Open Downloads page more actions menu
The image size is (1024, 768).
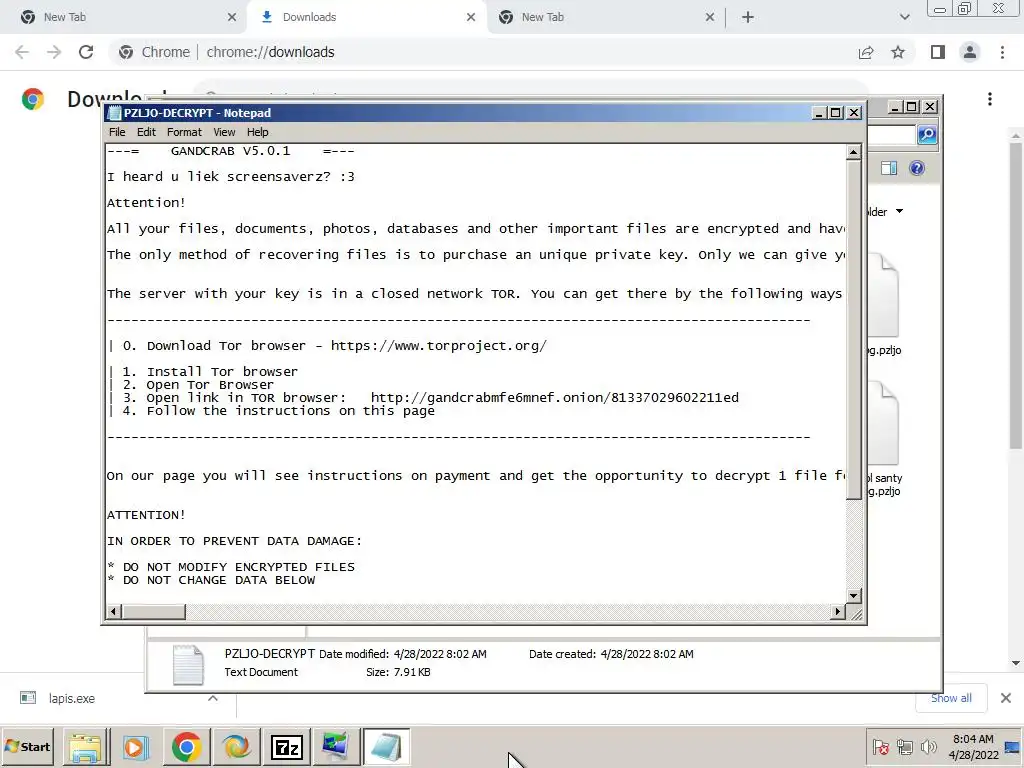click(x=990, y=99)
